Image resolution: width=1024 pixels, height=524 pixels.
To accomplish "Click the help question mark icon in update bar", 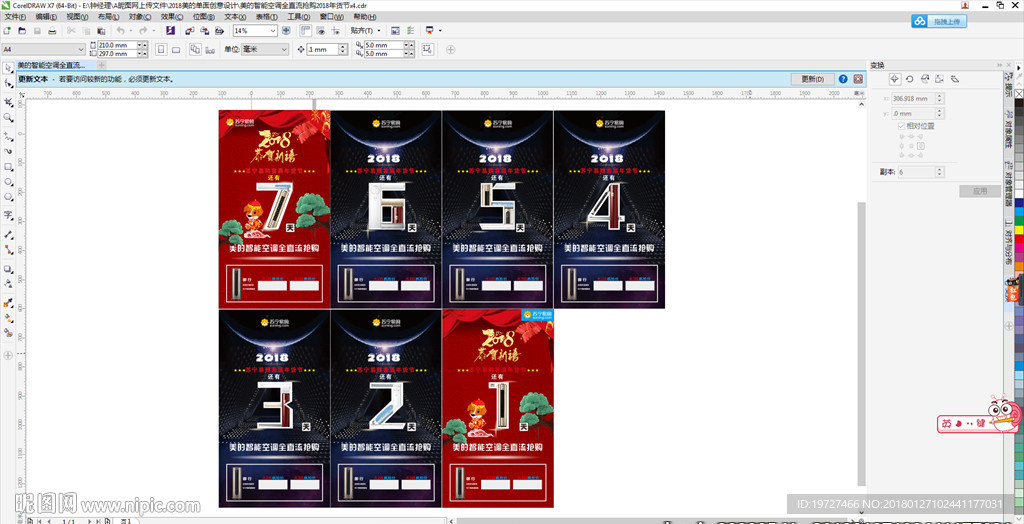I will [x=843, y=79].
